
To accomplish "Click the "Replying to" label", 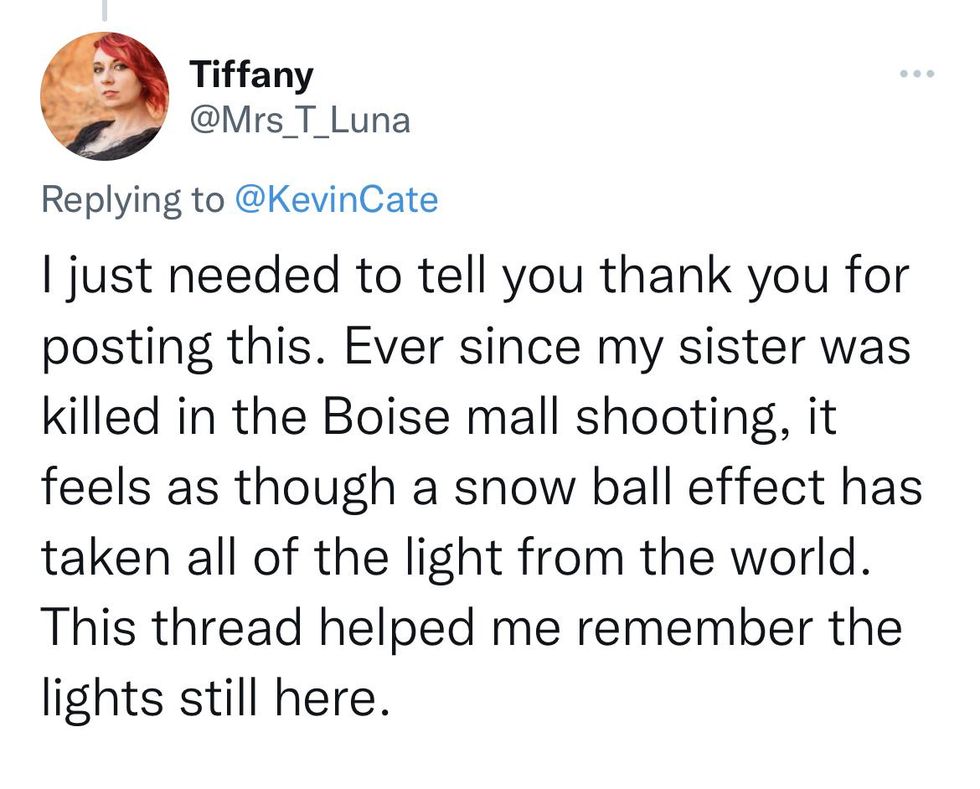I will (x=132, y=199).
